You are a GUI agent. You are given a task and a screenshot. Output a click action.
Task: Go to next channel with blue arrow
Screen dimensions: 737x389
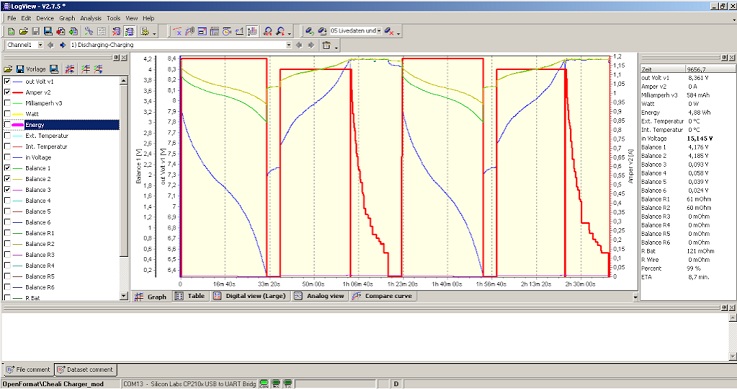coord(62,45)
